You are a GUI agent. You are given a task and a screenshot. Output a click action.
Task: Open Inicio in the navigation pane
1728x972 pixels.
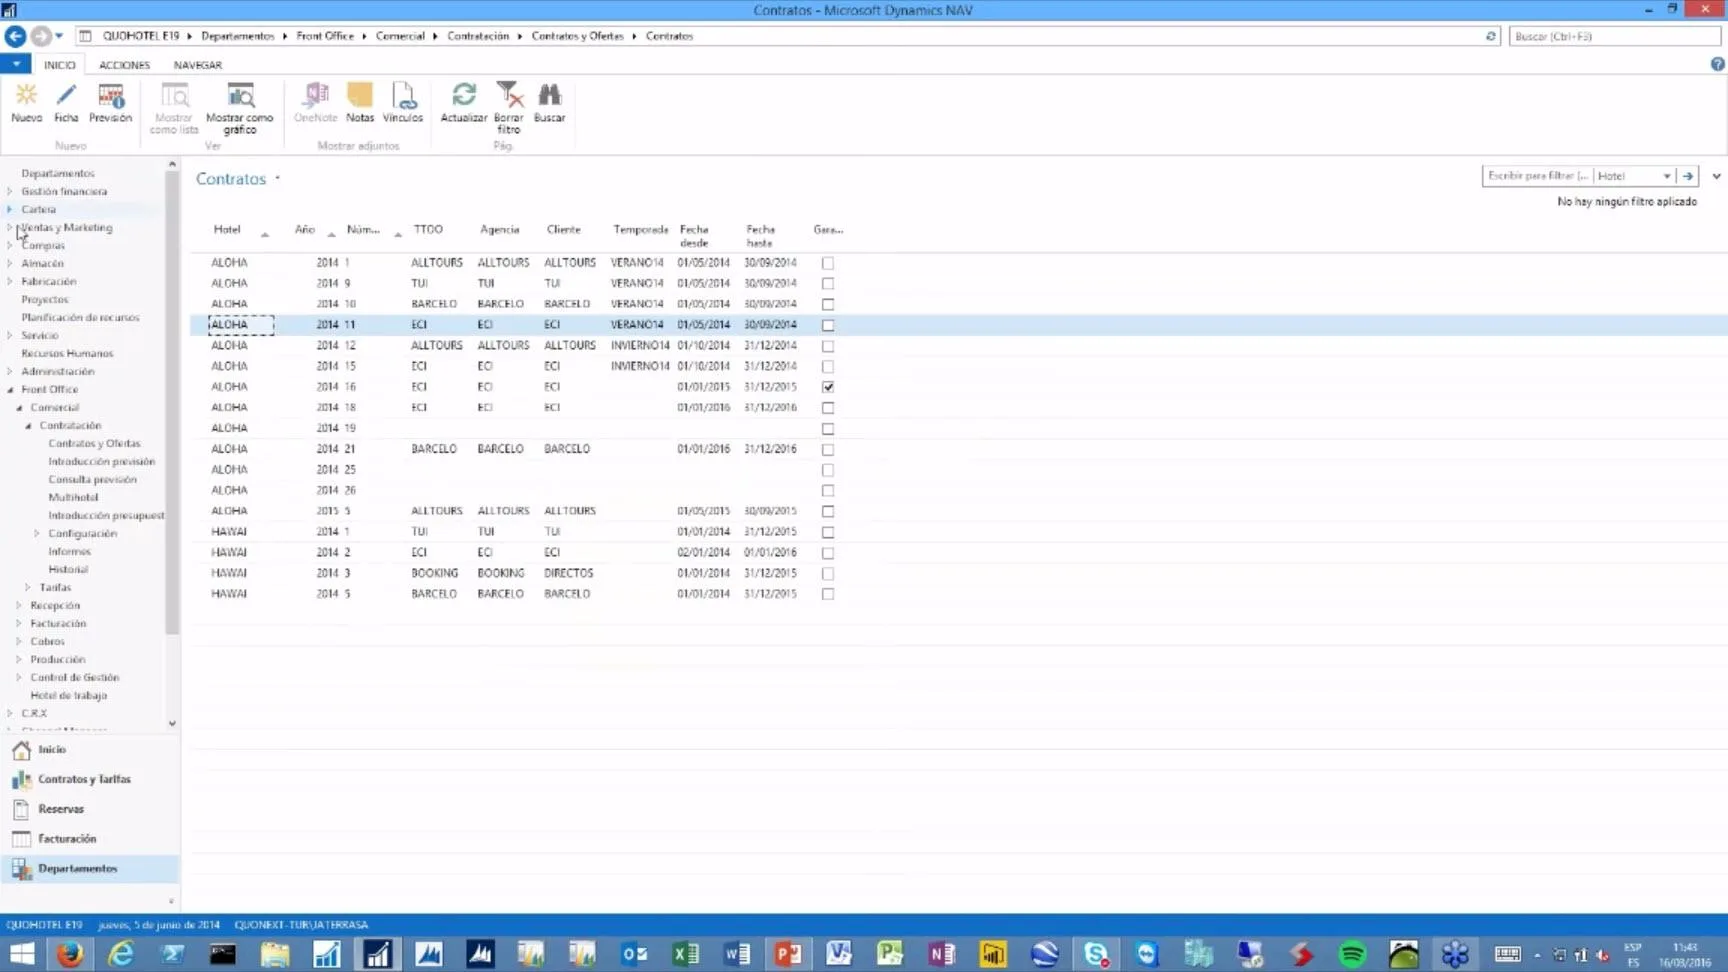[x=90, y=750]
